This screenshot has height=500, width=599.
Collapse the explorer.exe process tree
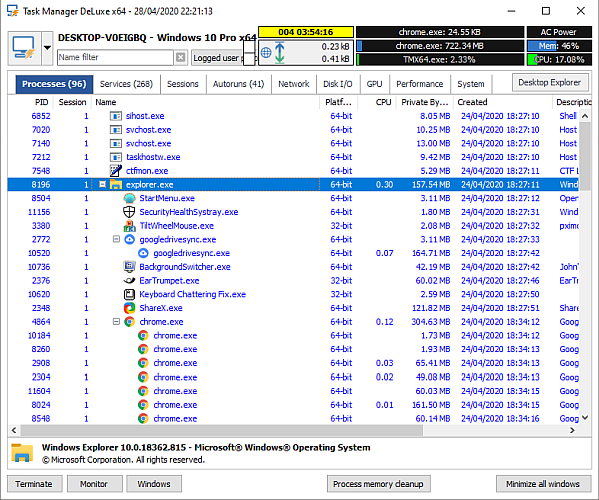coord(102,184)
